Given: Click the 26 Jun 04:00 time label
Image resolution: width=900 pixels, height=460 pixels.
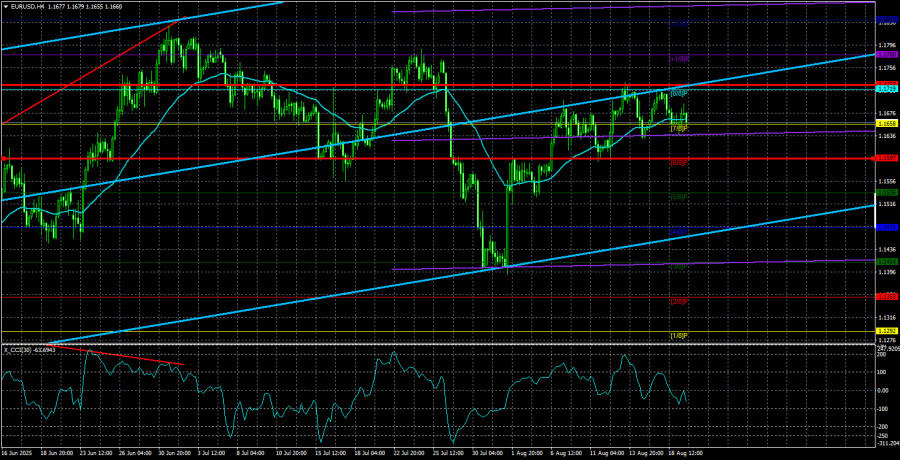Looking at the screenshot, I should (135, 453).
